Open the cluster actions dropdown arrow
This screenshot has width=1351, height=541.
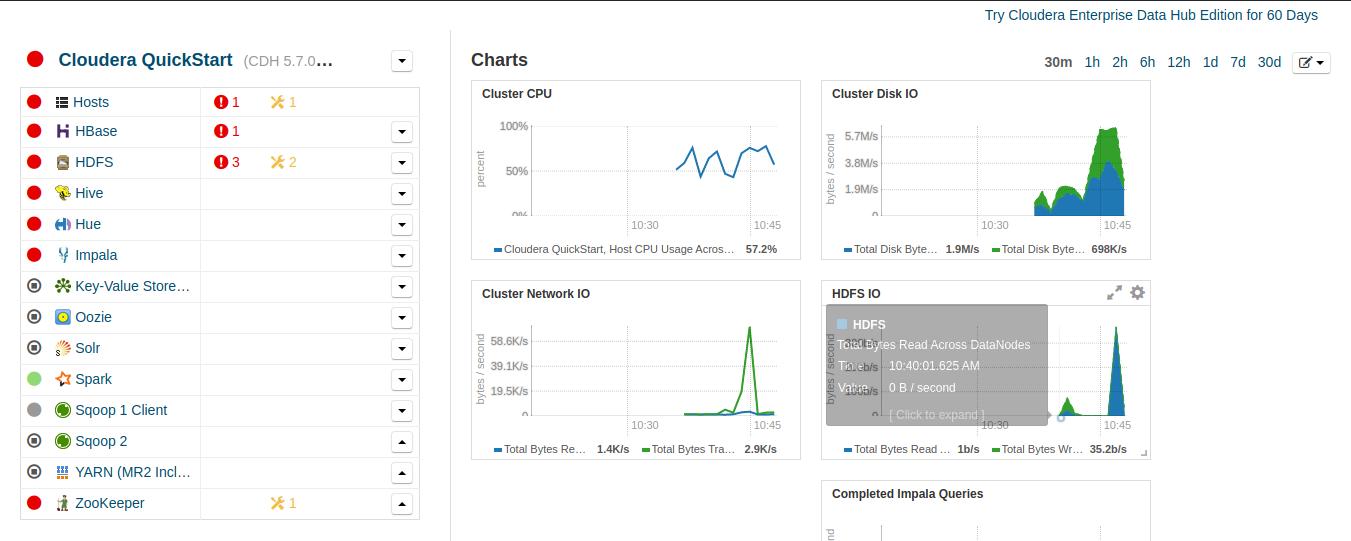coord(402,61)
